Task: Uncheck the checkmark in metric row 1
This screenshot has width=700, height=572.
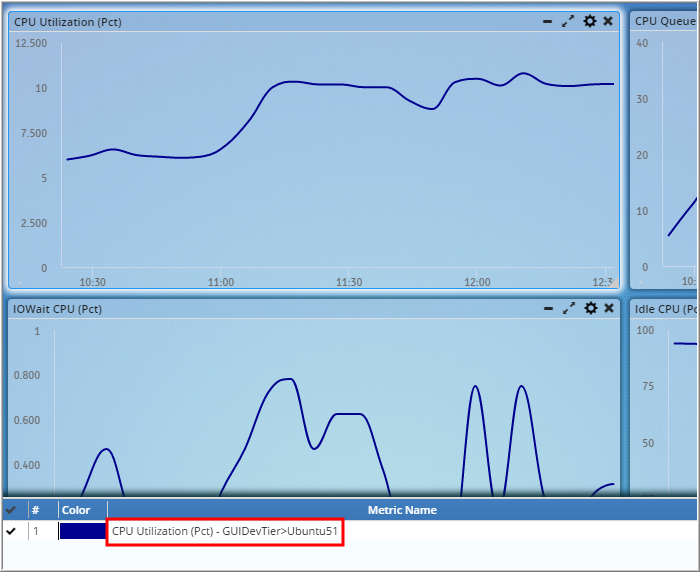Action: [x=11, y=531]
